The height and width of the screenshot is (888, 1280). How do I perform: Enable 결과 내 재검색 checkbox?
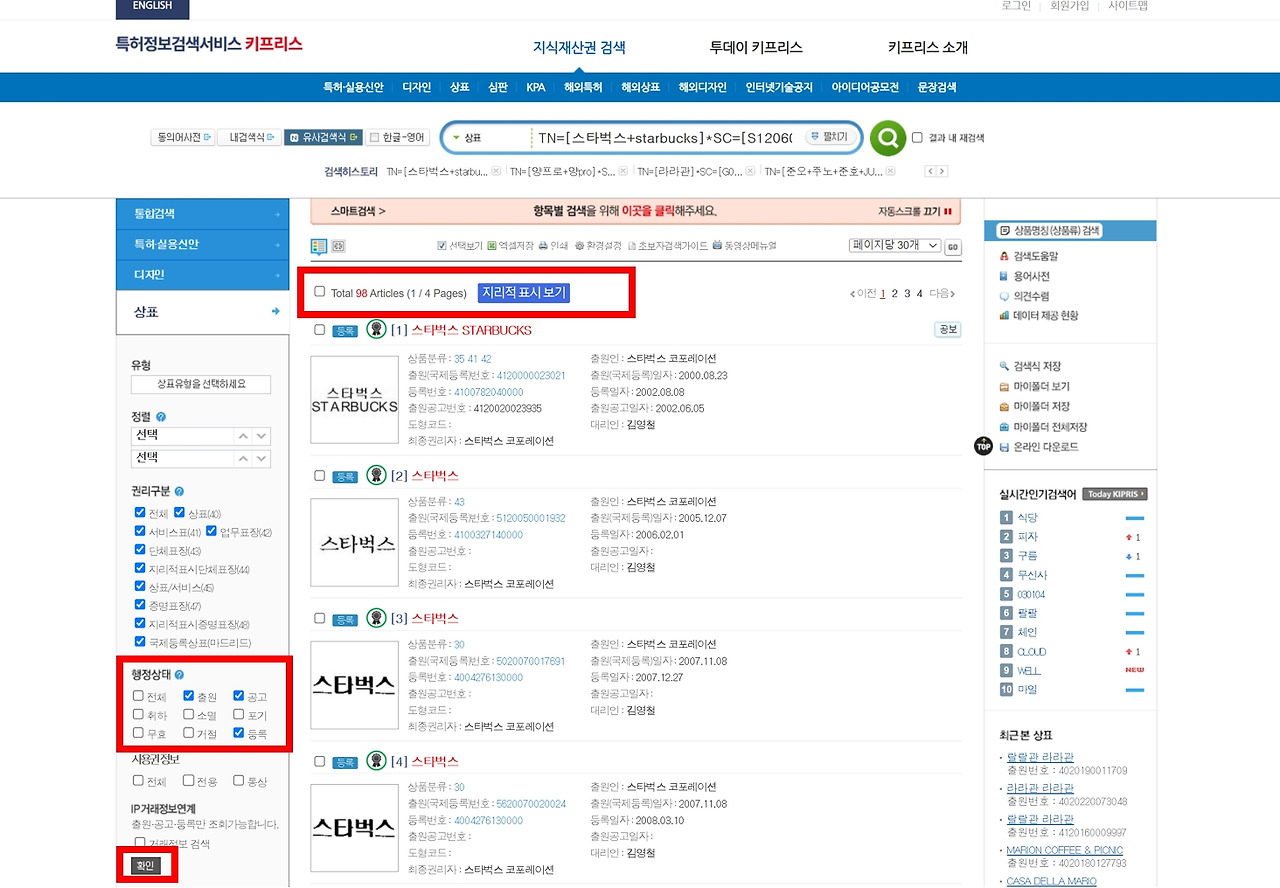pyautogui.click(x=917, y=138)
